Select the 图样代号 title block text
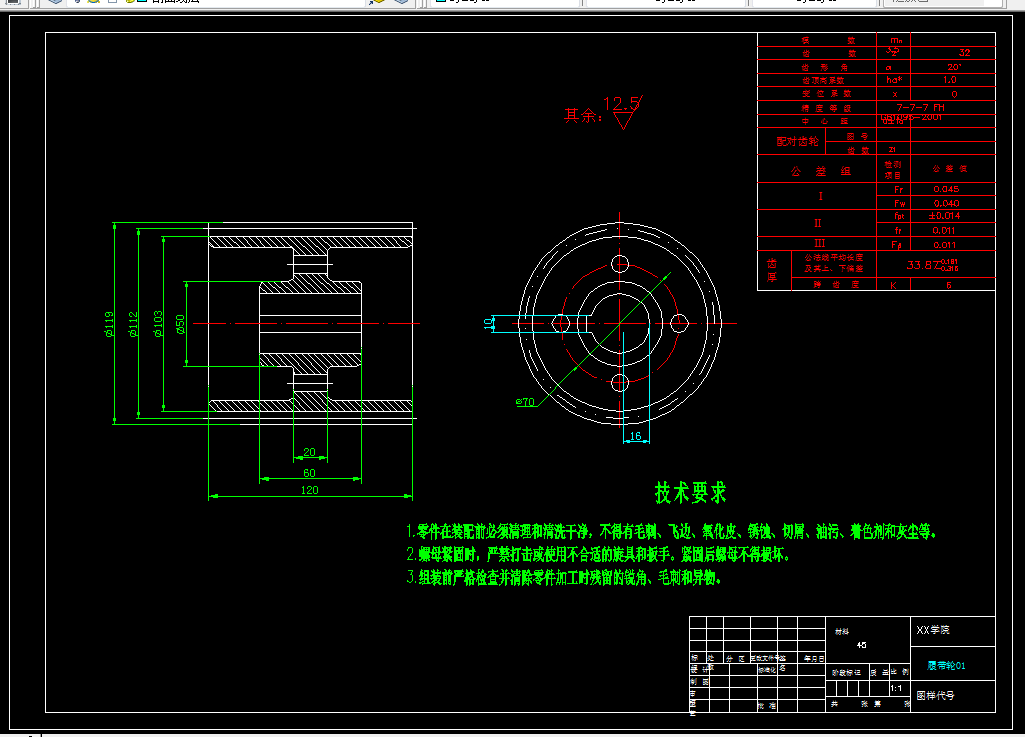Viewport: 1025px width, 737px height. pyautogui.click(x=935, y=695)
